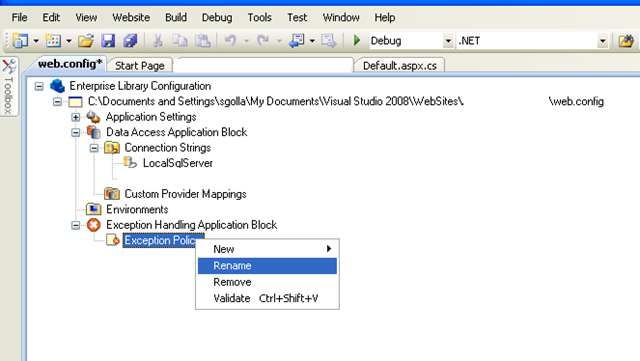Open the Debug menu
Image resolution: width=640 pixels, height=361 pixels.
coord(217,18)
